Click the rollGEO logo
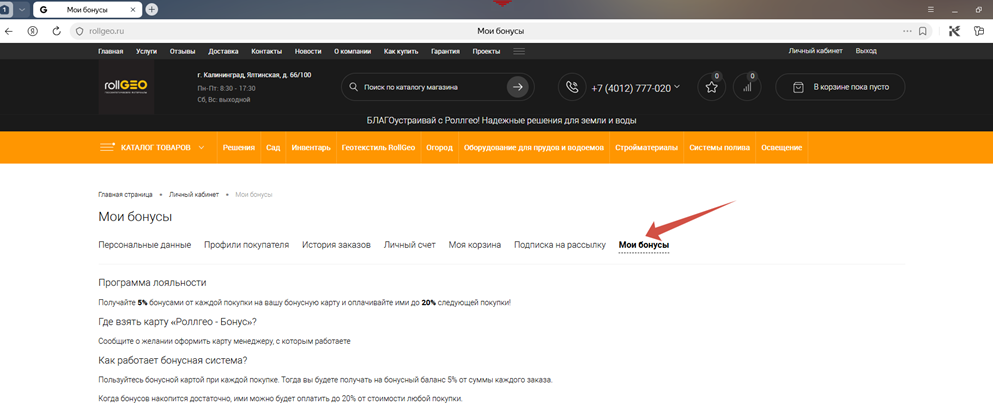Screen dimensions: 993x406 pos(127,87)
